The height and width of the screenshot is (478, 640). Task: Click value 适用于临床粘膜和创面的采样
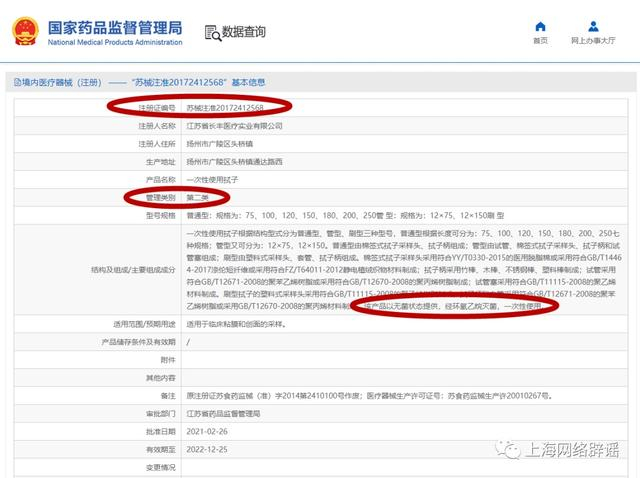click(236, 324)
